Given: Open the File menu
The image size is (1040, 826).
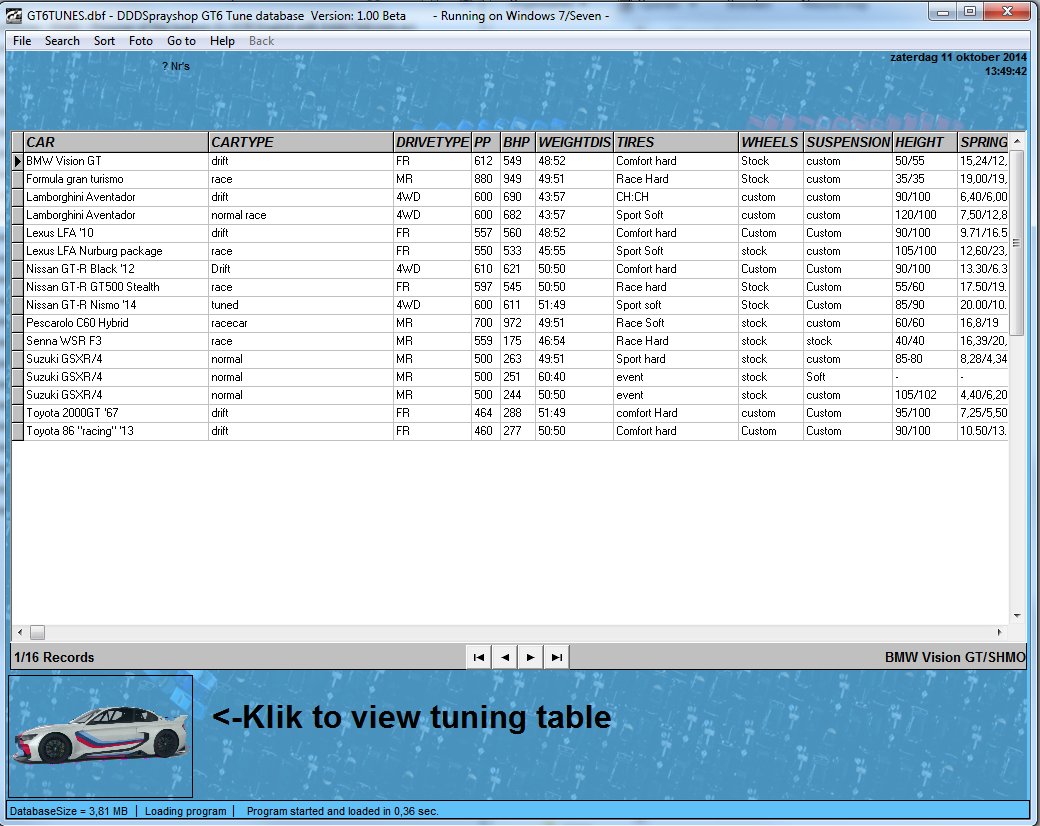Looking at the screenshot, I should [x=22, y=40].
